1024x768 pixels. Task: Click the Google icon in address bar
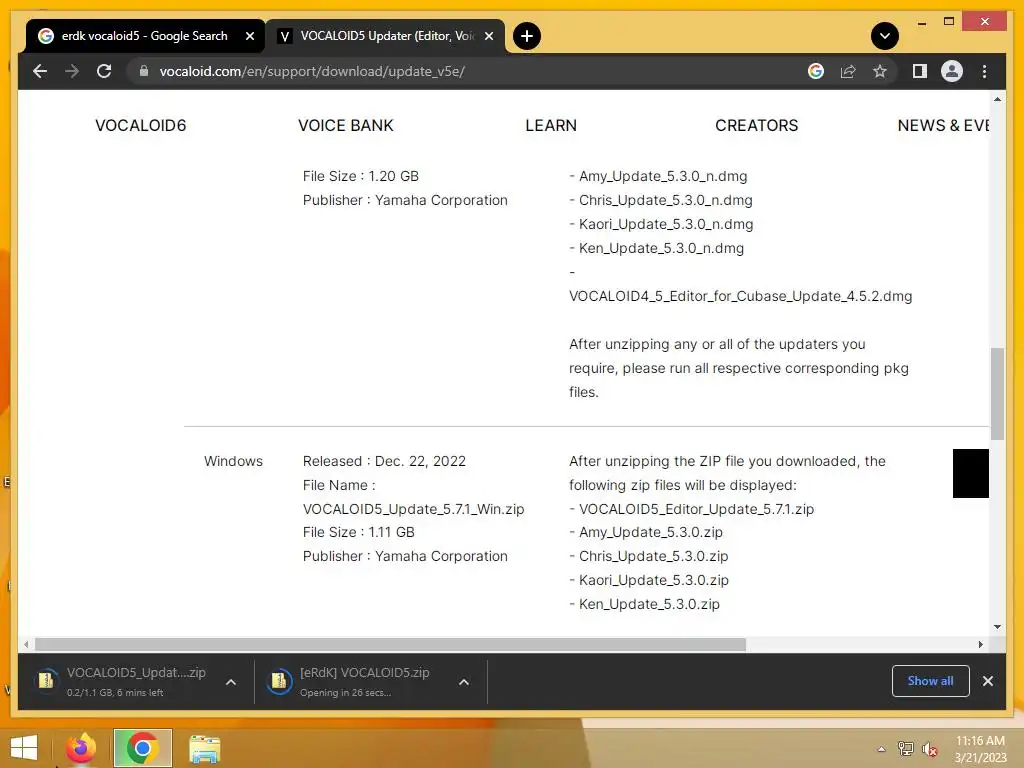pyautogui.click(x=816, y=71)
